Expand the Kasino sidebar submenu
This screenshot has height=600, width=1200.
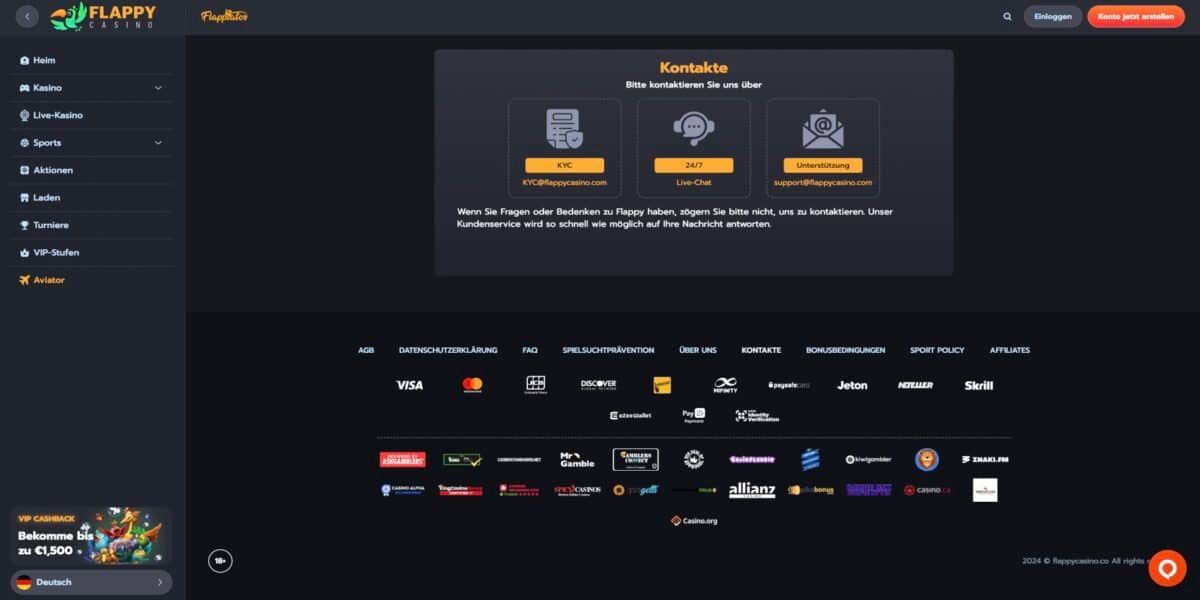[158, 88]
